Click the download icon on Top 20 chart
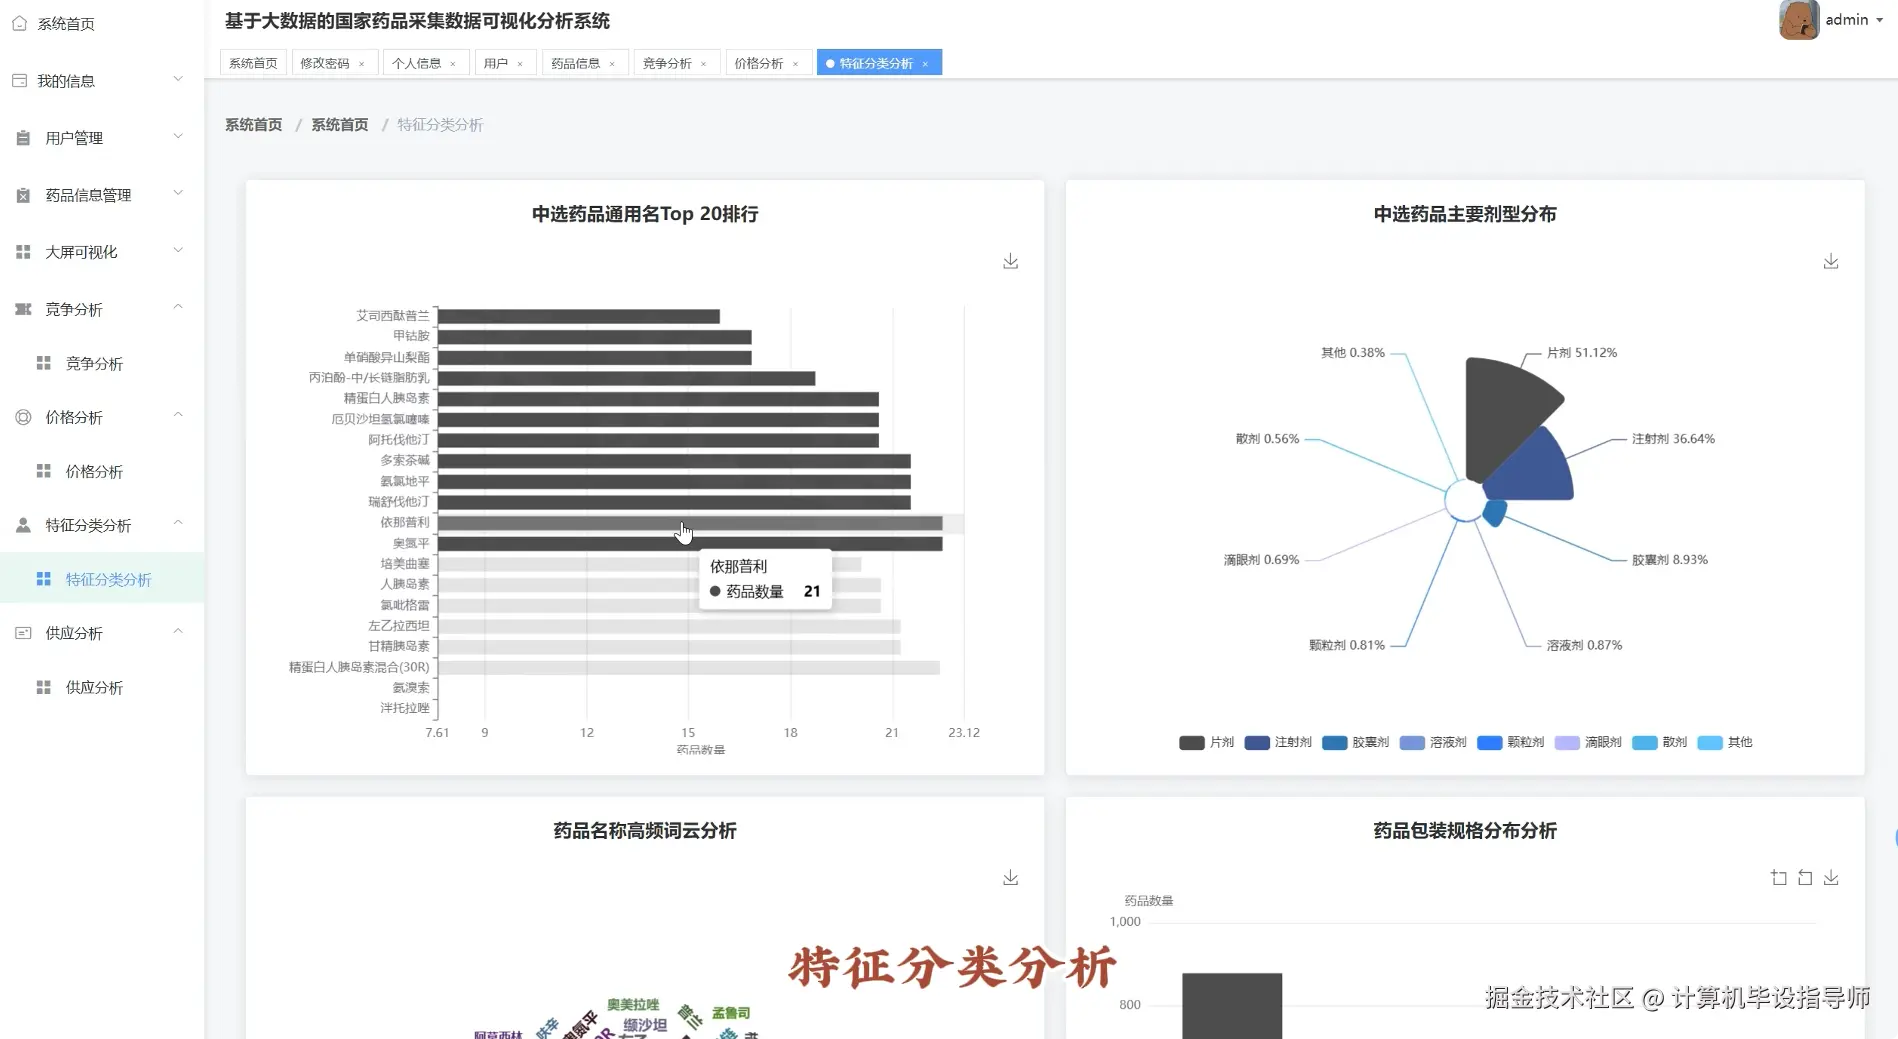 [1010, 261]
